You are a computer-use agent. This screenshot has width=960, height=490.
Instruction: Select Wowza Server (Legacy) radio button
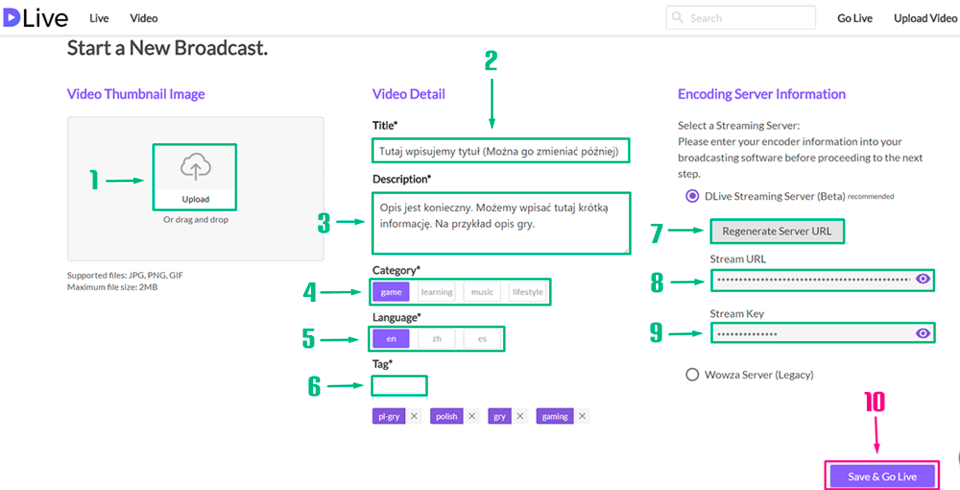[x=692, y=375]
